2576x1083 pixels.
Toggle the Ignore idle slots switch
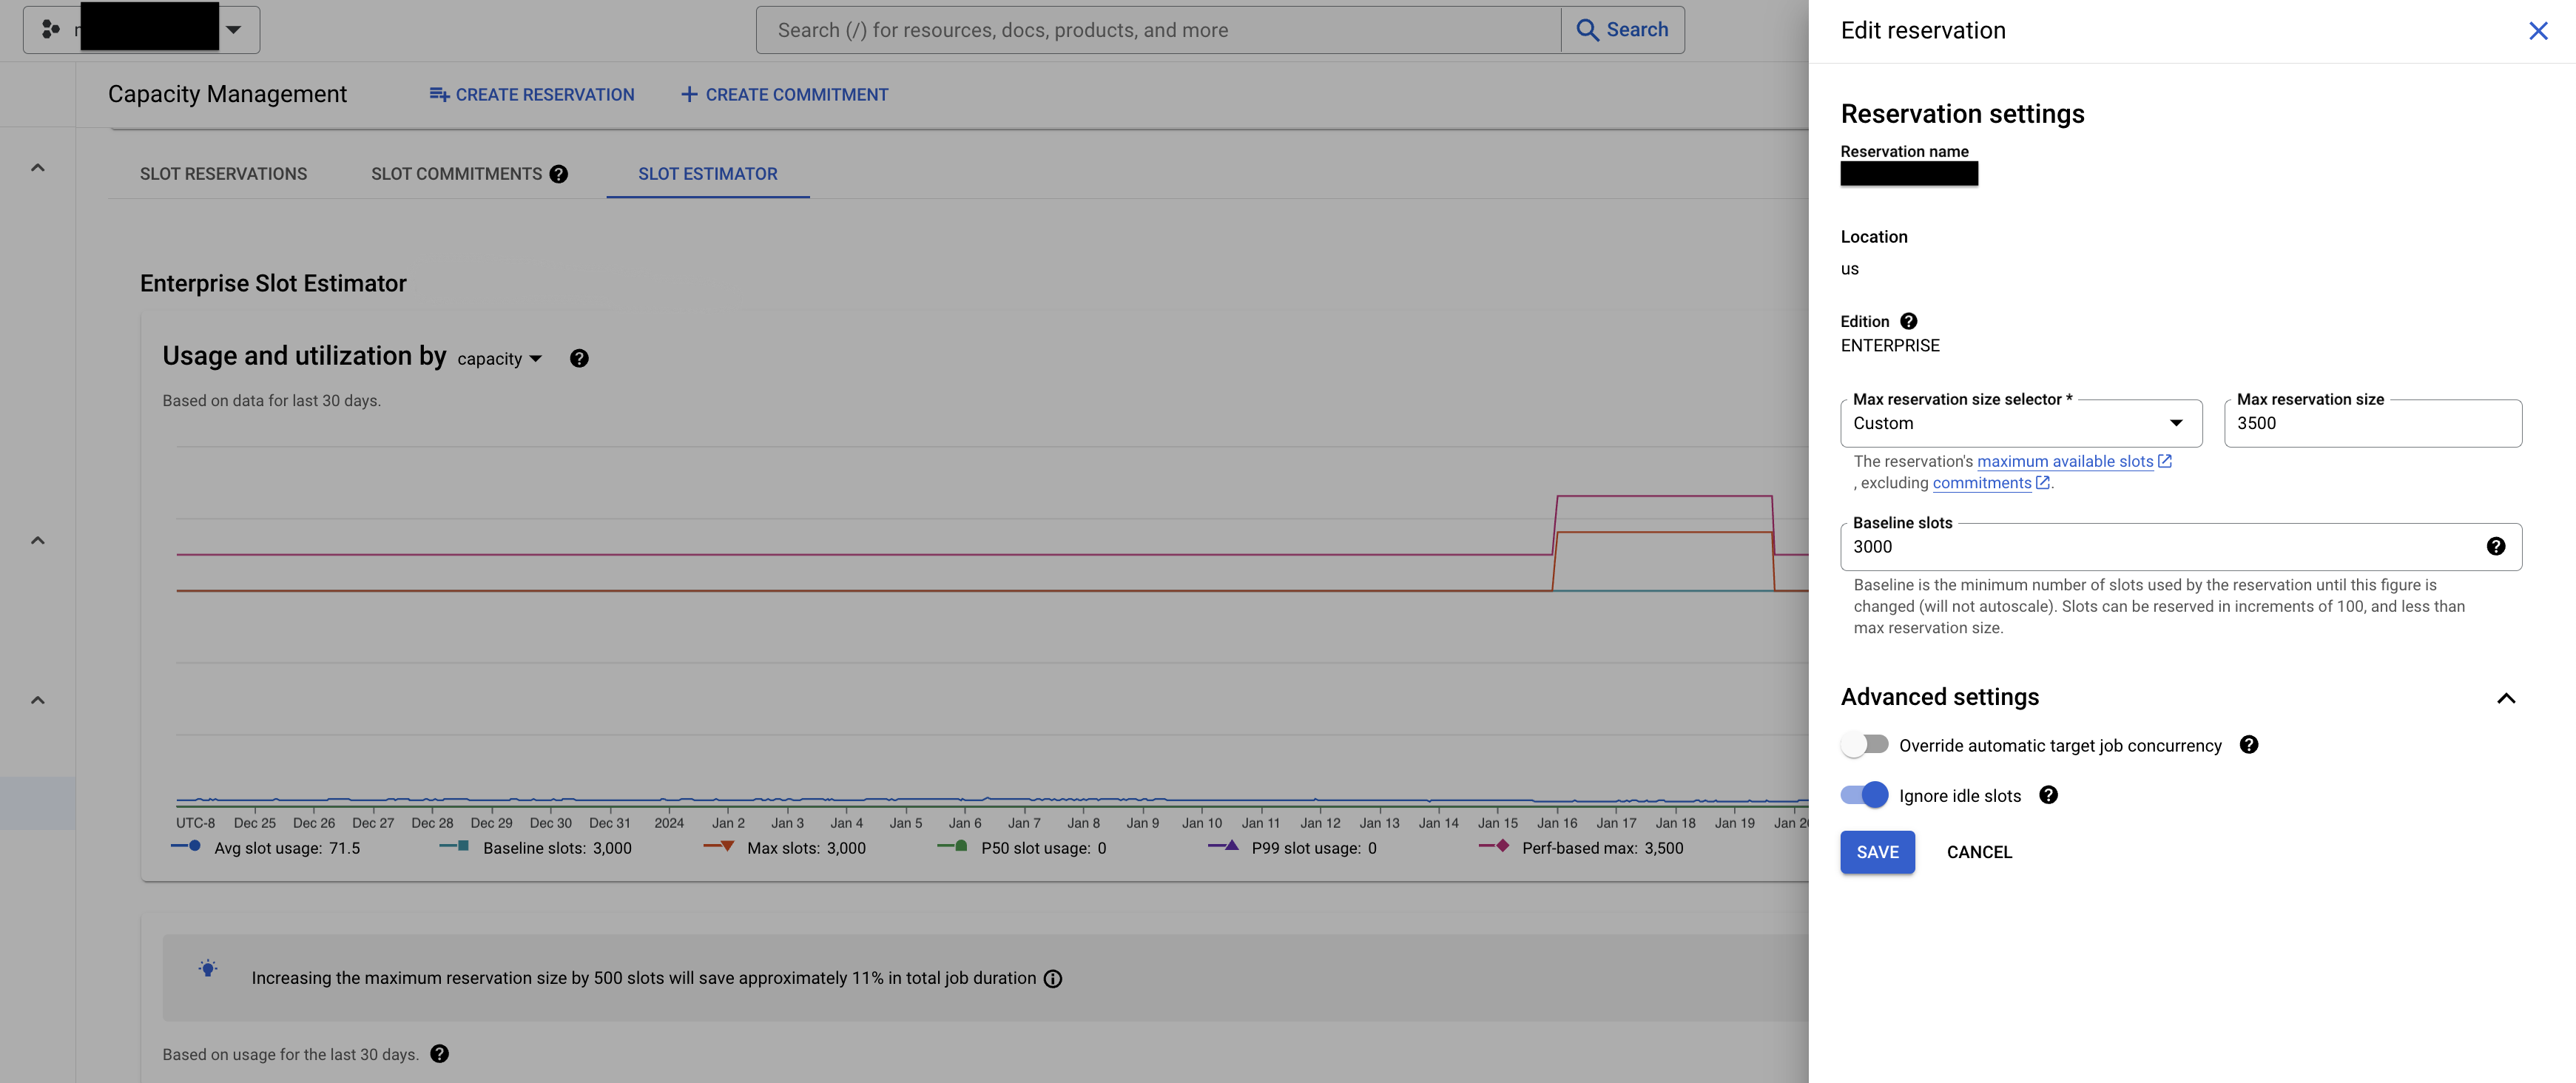(1863, 794)
